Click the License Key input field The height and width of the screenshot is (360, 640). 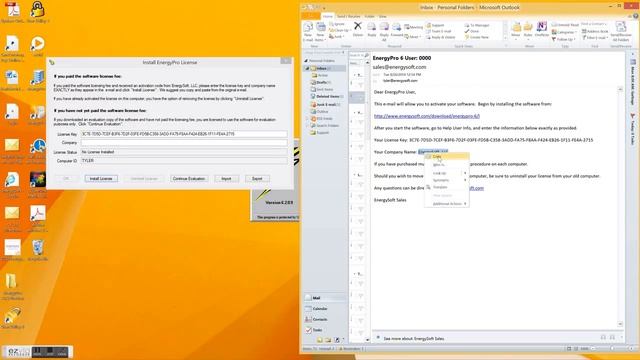coord(184,134)
